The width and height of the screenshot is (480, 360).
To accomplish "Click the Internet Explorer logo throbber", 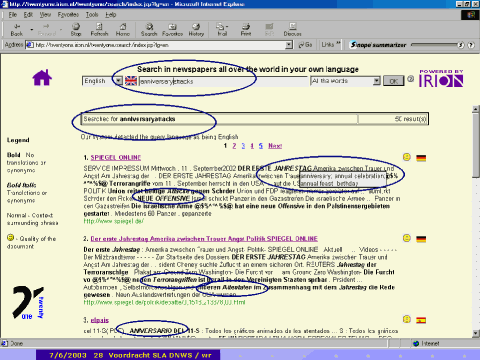I will click(x=470, y=15).
